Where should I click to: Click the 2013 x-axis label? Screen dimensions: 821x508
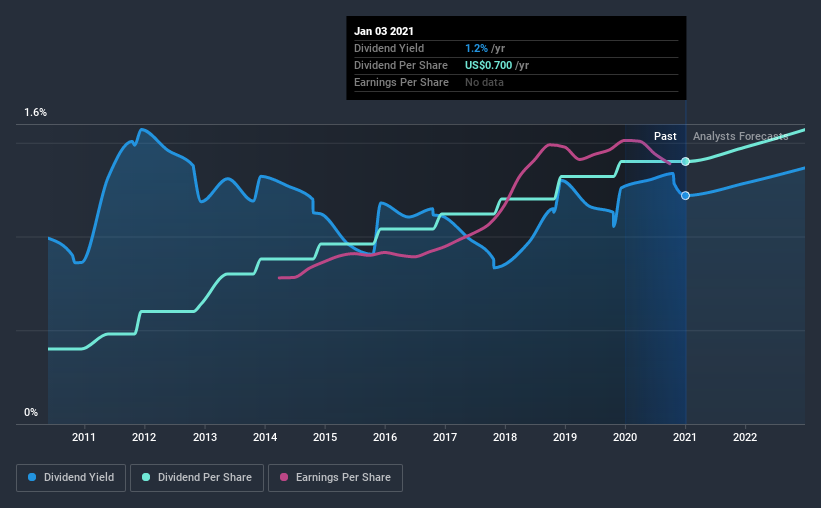coord(205,437)
